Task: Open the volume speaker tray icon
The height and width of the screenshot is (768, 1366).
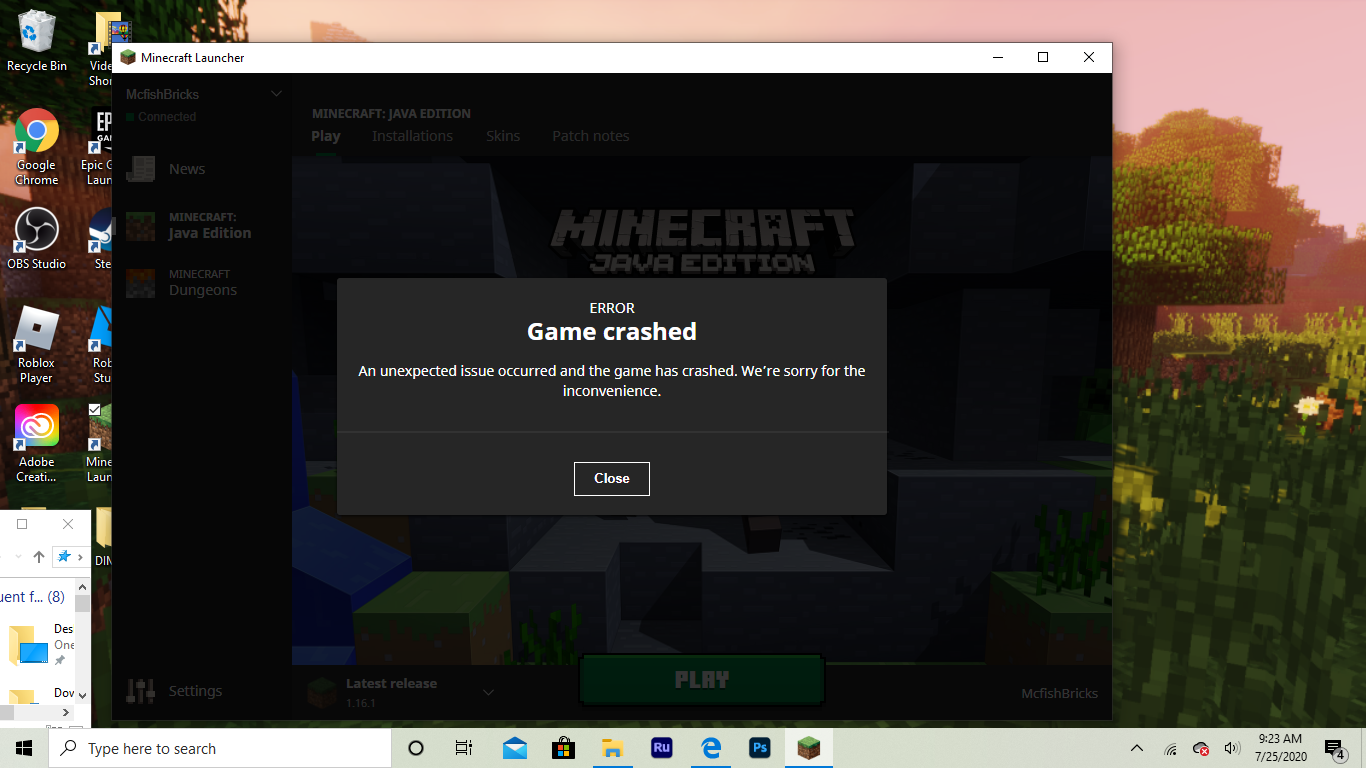Action: coord(1232,748)
